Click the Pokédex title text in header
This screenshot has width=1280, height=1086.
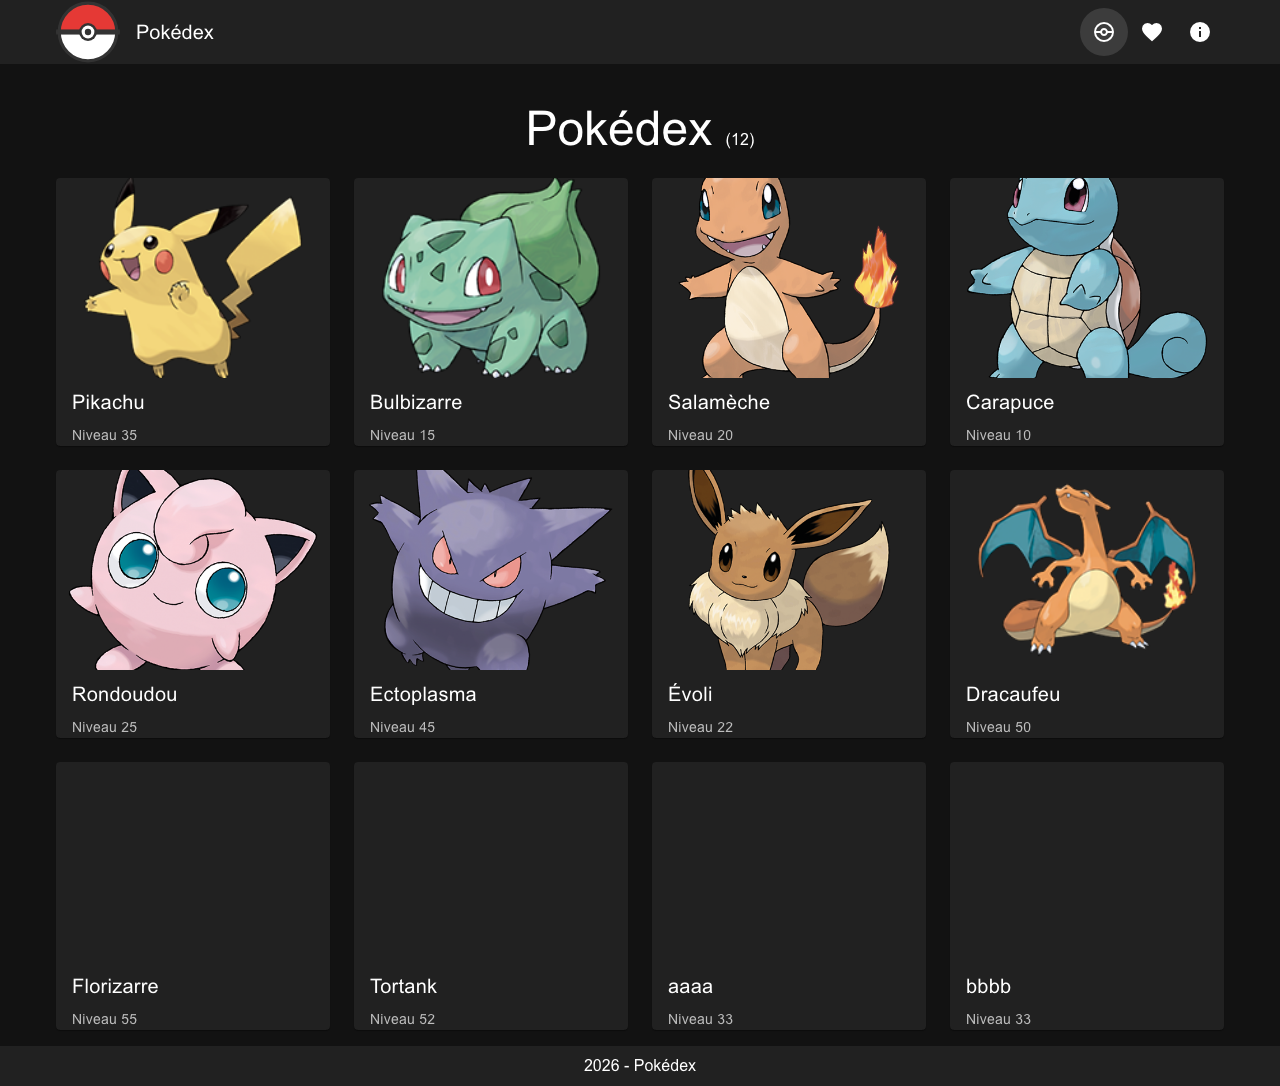[175, 32]
